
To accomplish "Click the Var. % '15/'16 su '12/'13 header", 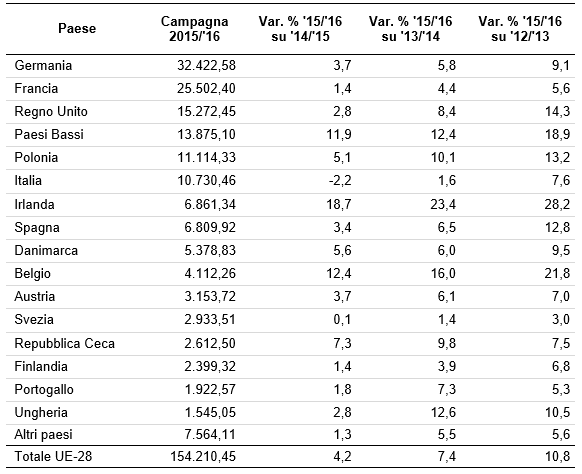I will (x=520, y=29).
